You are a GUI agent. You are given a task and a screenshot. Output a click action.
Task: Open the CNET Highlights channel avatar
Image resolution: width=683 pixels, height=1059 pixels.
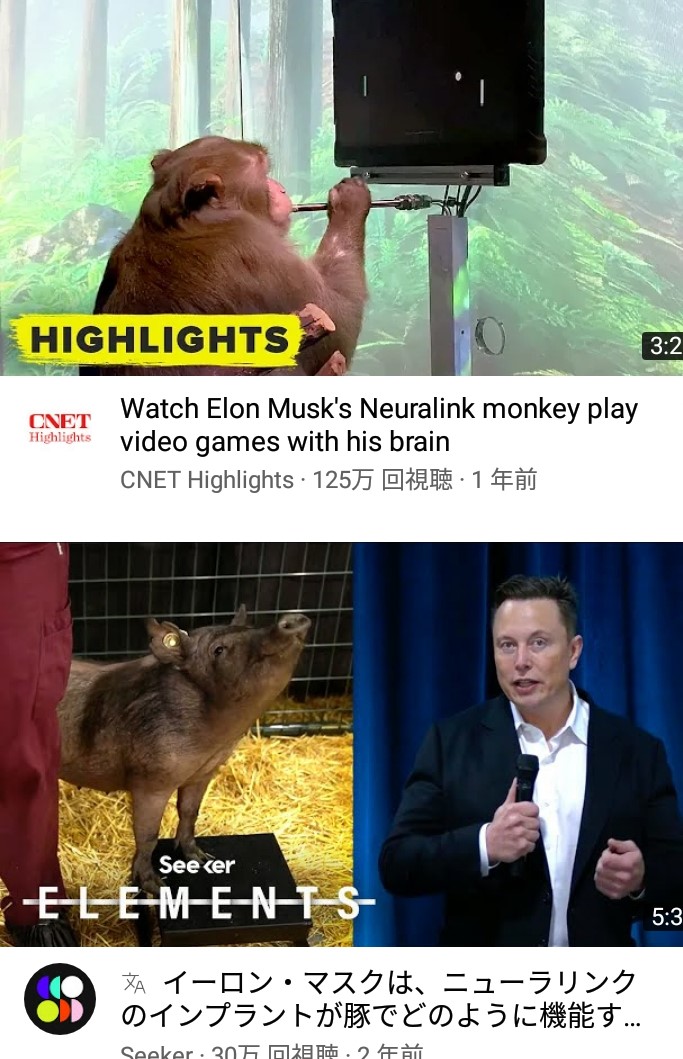pyautogui.click(x=59, y=428)
